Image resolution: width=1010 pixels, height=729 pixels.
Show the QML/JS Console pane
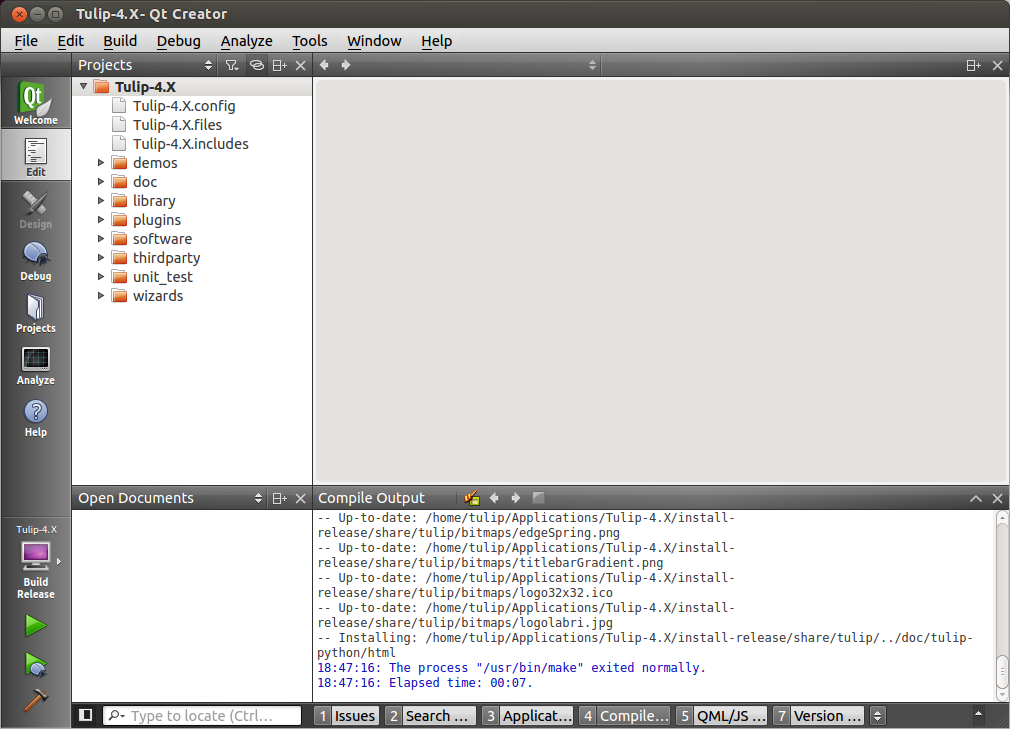click(721, 715)
